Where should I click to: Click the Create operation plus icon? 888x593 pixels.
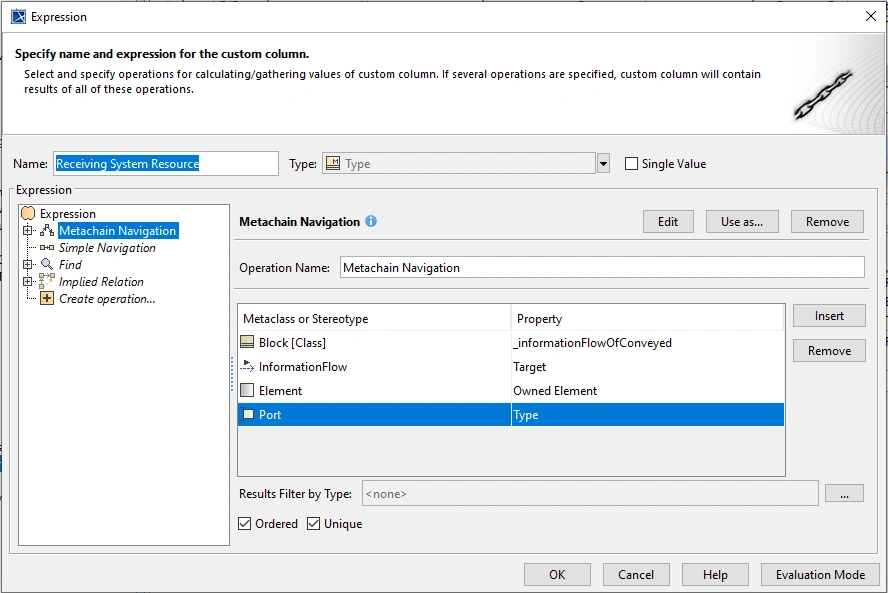point(47,299)
